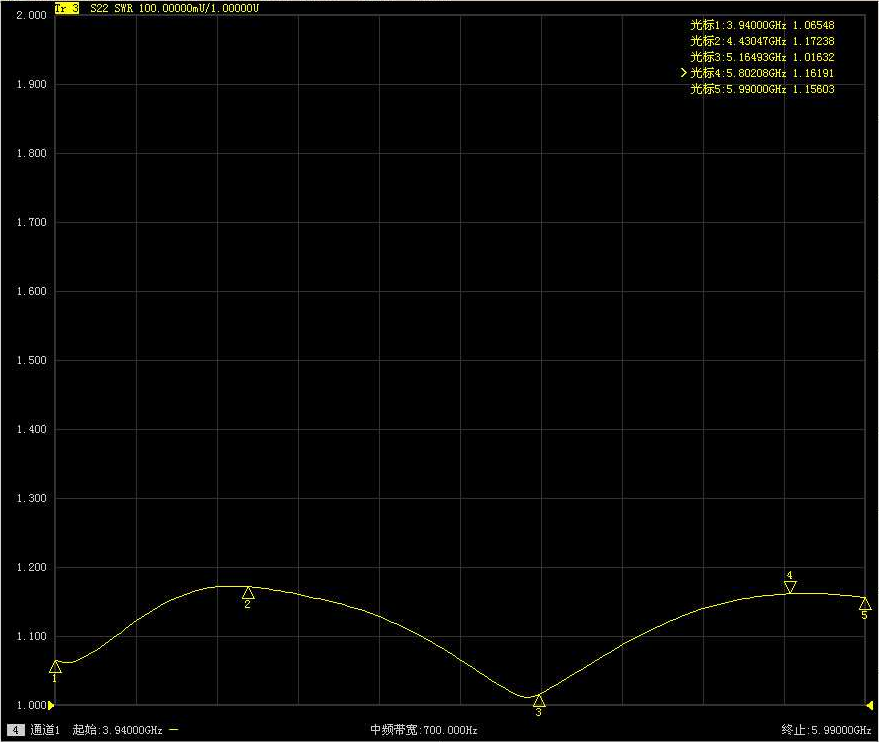Viewport: 879px width, 742px height.
Task: Click the 2.000 top scale value
Action: pos(32,16)
